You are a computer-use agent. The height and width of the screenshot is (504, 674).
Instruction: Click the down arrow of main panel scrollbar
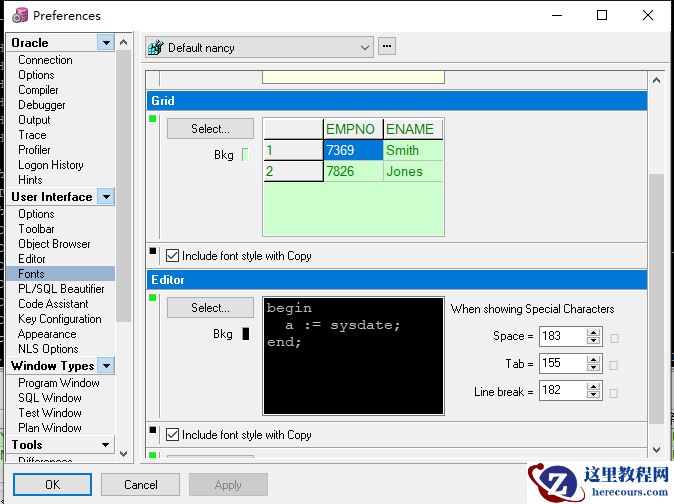point(656,449)
